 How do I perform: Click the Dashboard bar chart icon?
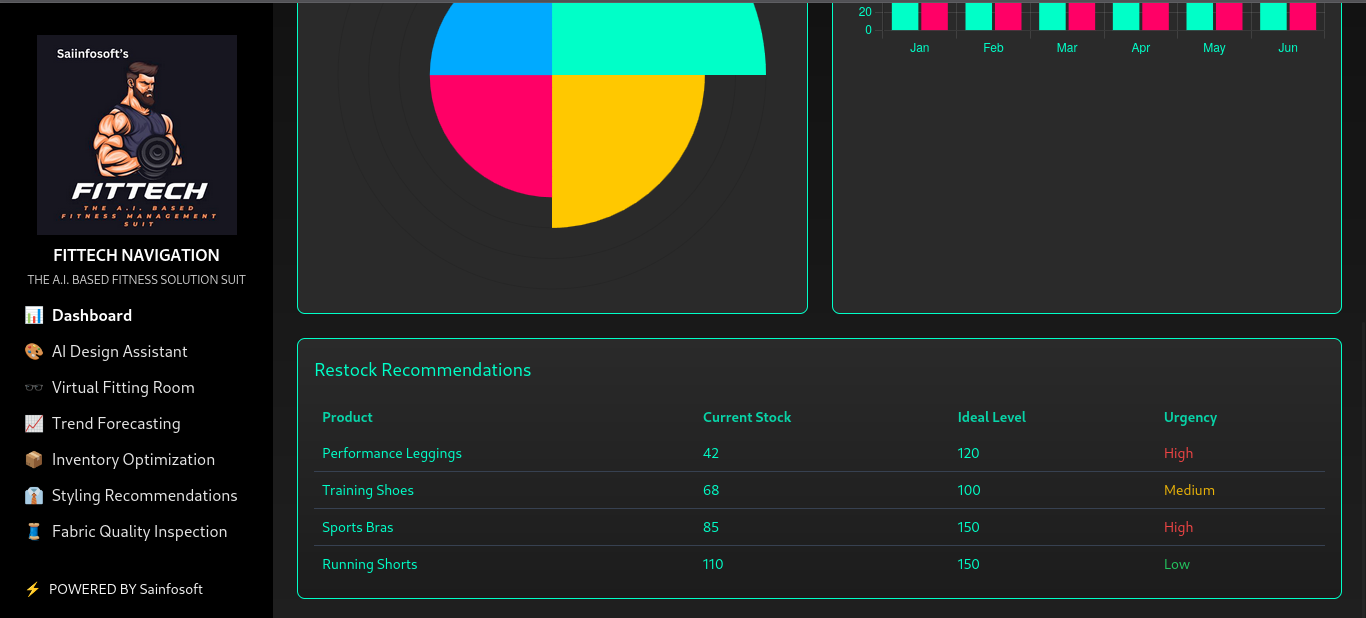pyautogui.click(x=34, y=316)
